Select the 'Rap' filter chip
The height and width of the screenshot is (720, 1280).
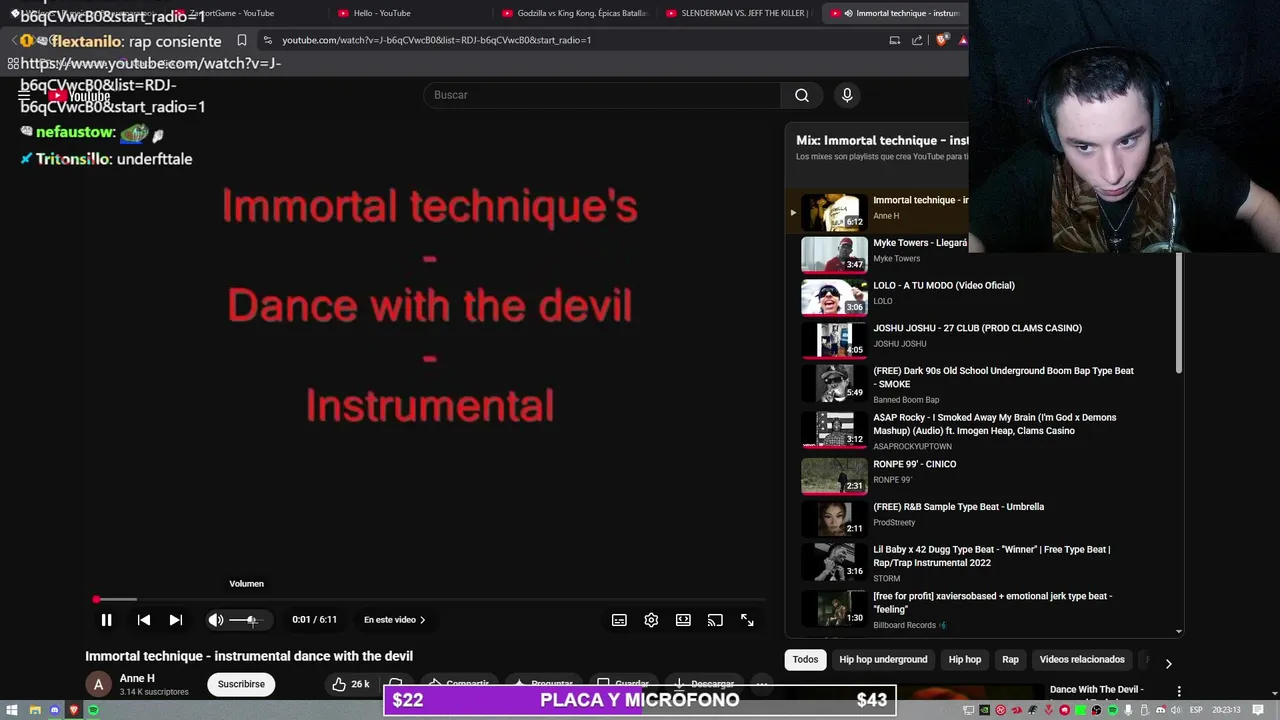[x=1010, y=660]
